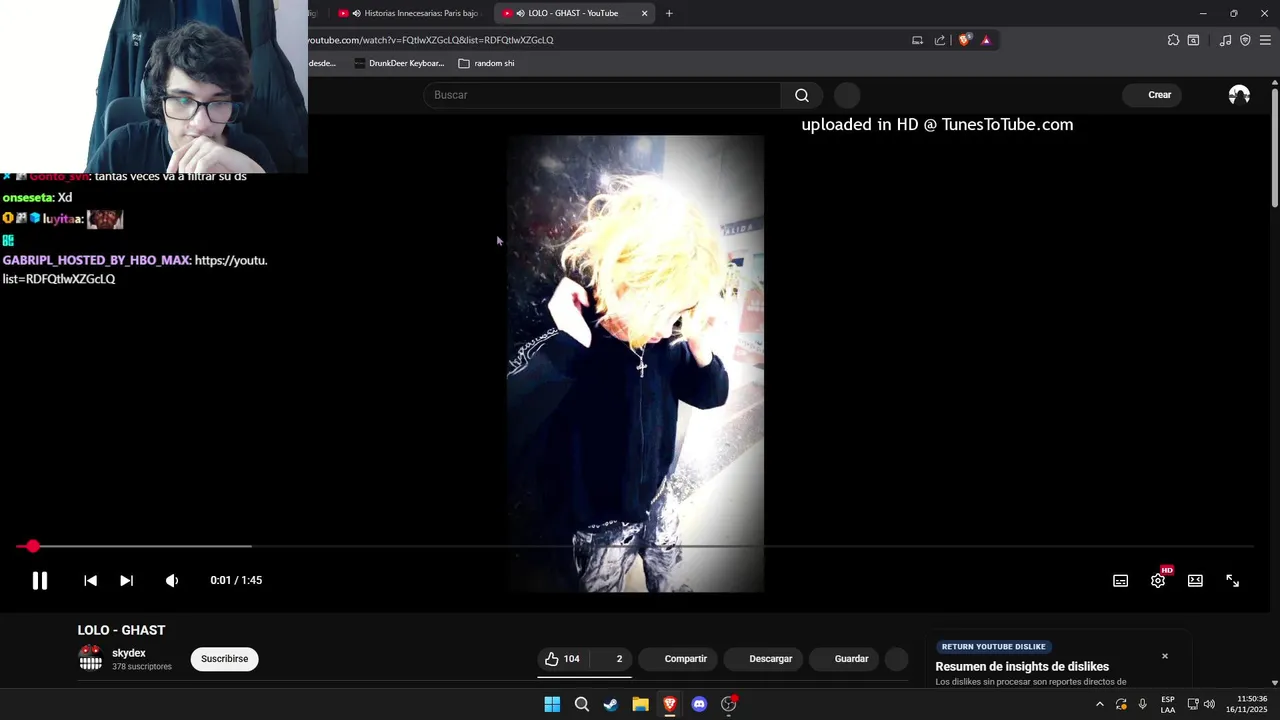The image size is (1280, 720).
Task: Open ESP LAA language switcher
Action: (x=1168, y=704)
